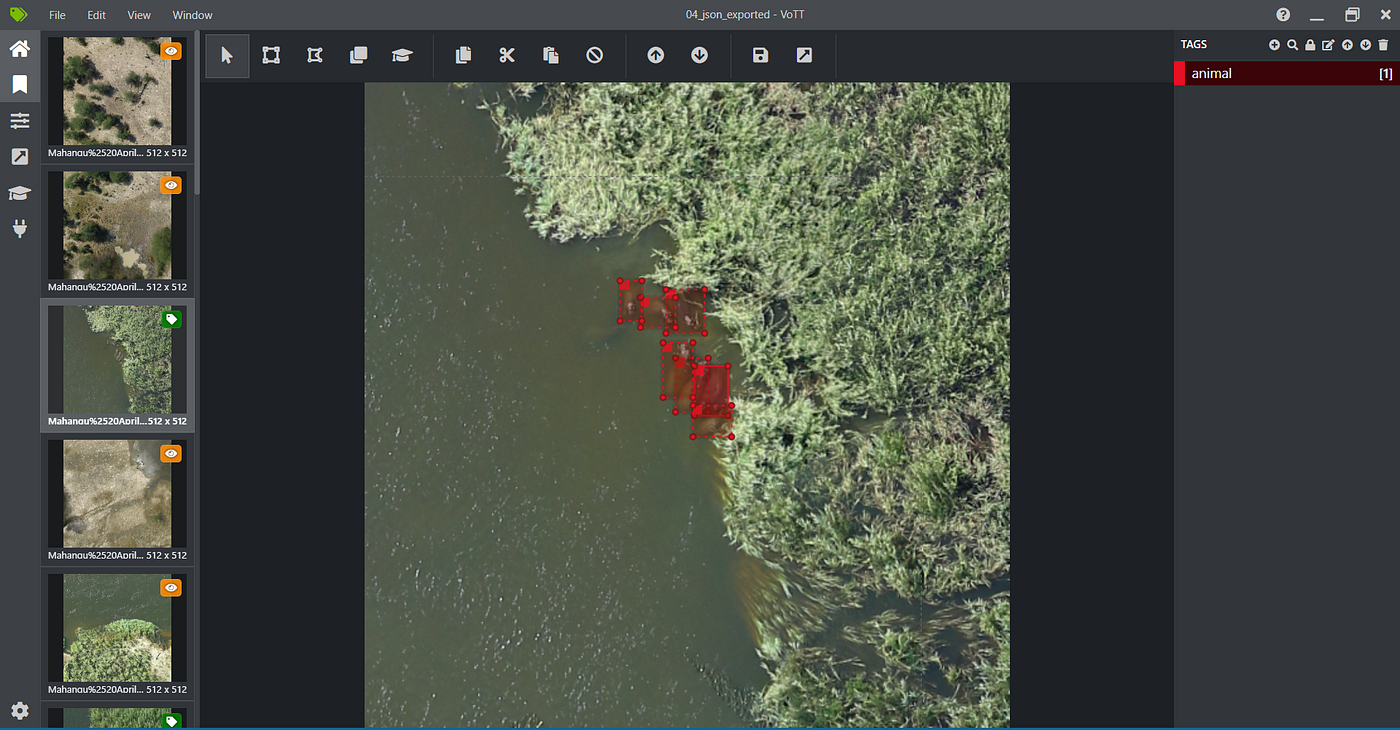Paste regions using clipboard icon
The height and width of the screenshot is (730, 1400).
point(551,55)
